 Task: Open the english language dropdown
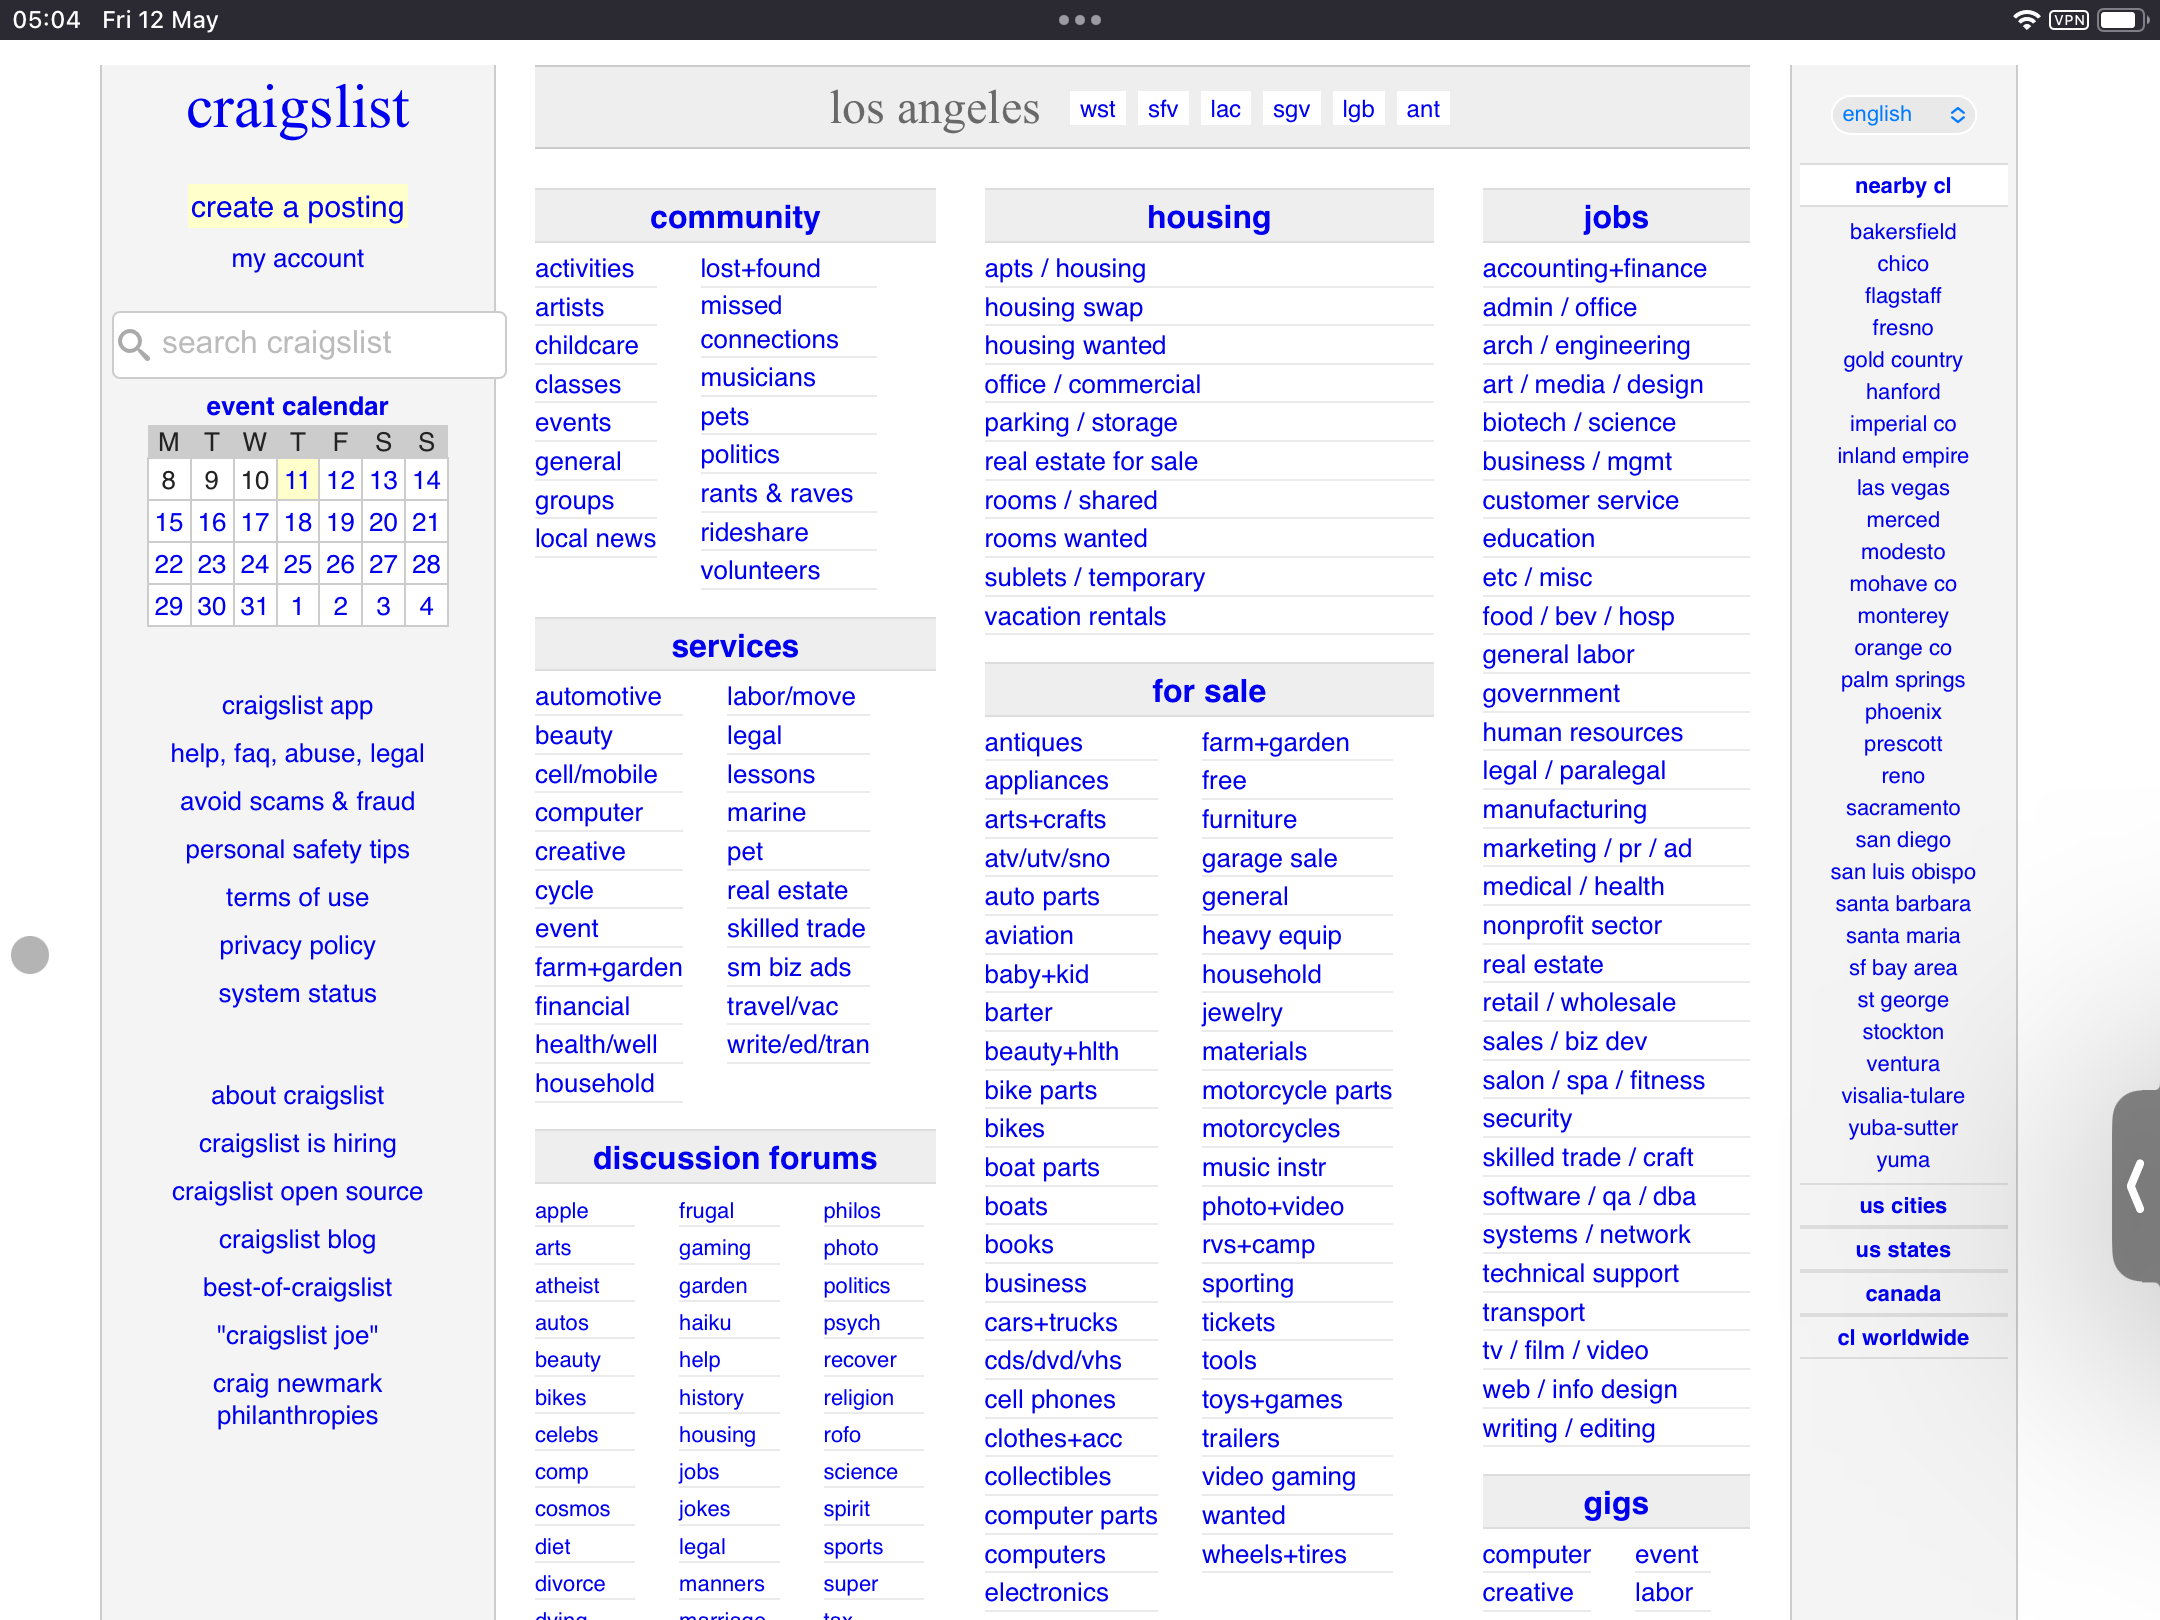pyautogui.click(x=1902, y=114)
